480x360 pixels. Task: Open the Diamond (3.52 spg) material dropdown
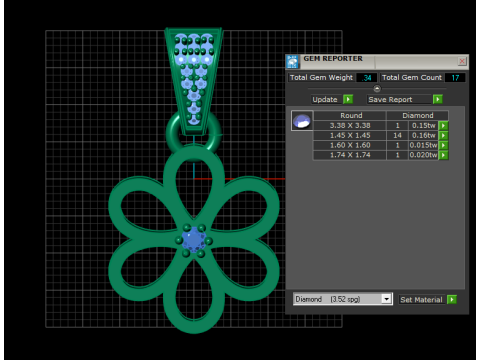(386, 299)
